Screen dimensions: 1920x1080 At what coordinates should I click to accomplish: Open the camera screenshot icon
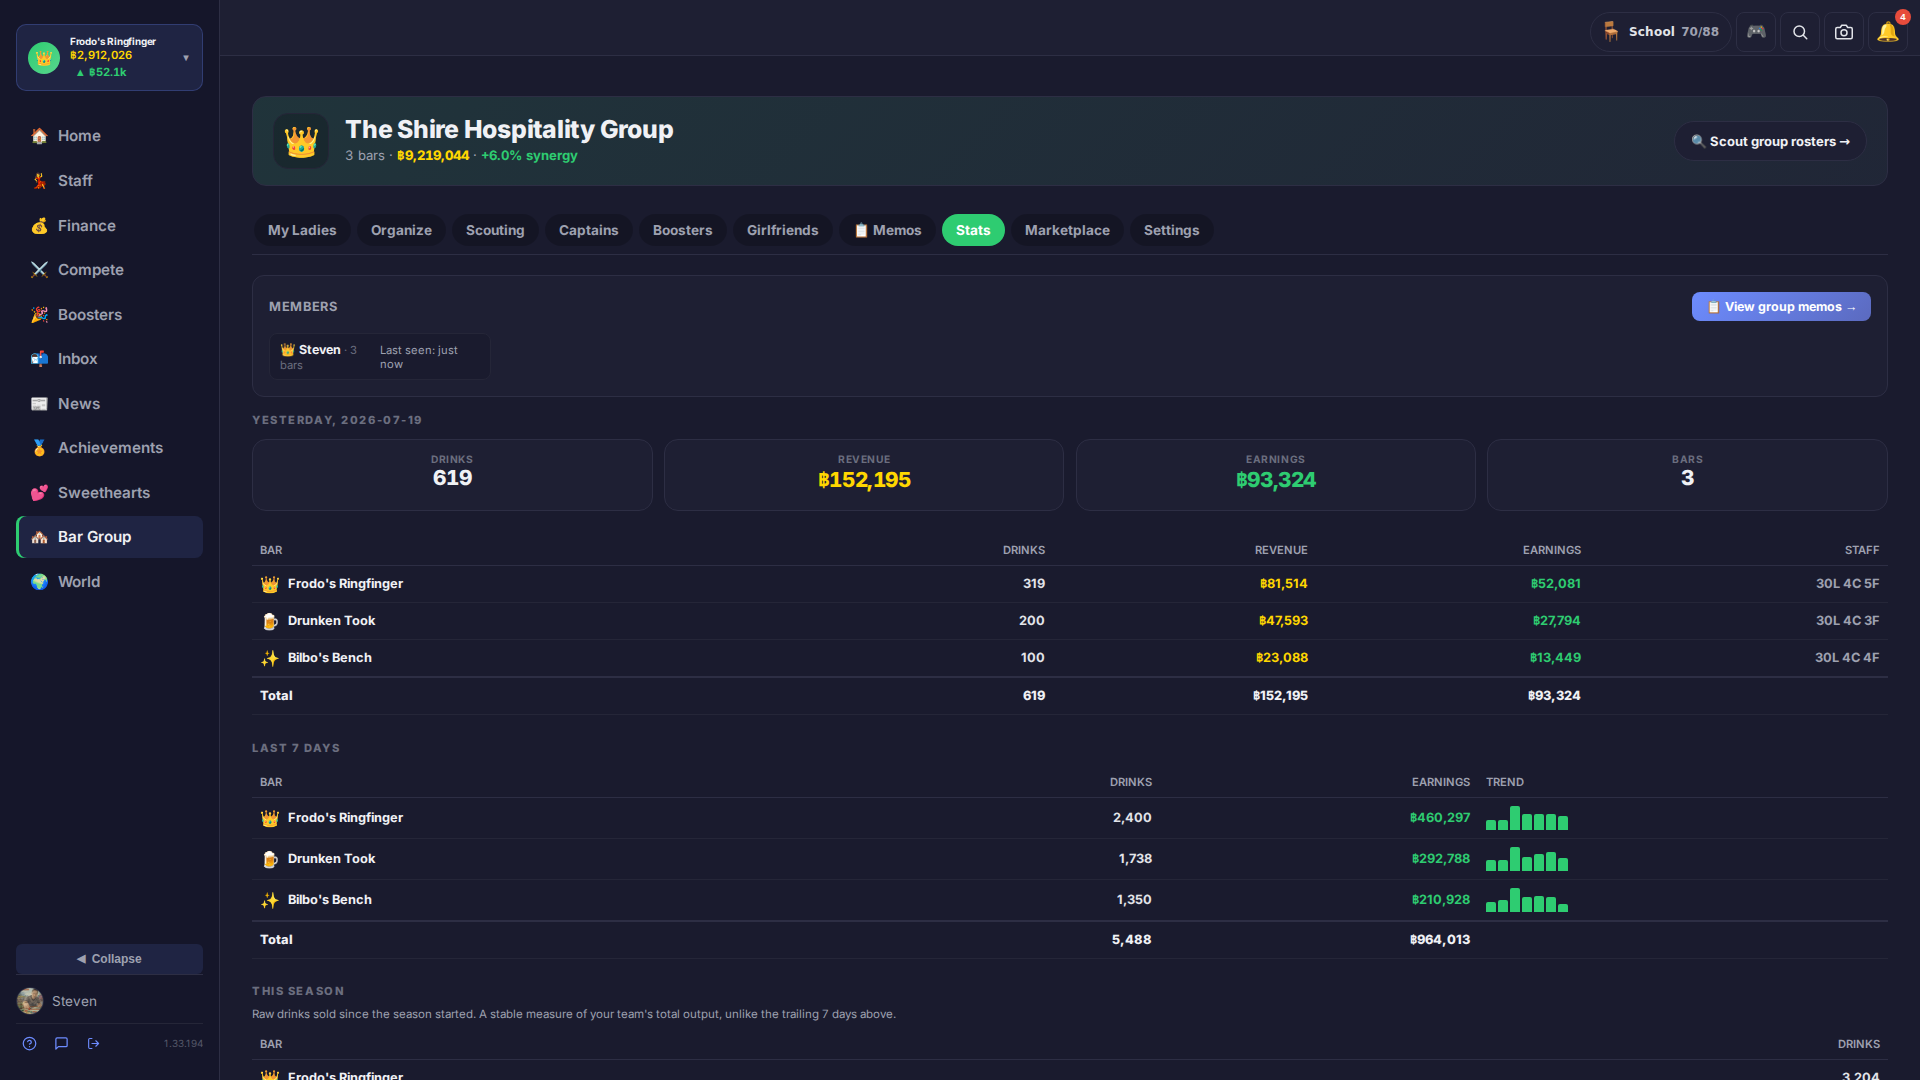(1844, 32)
